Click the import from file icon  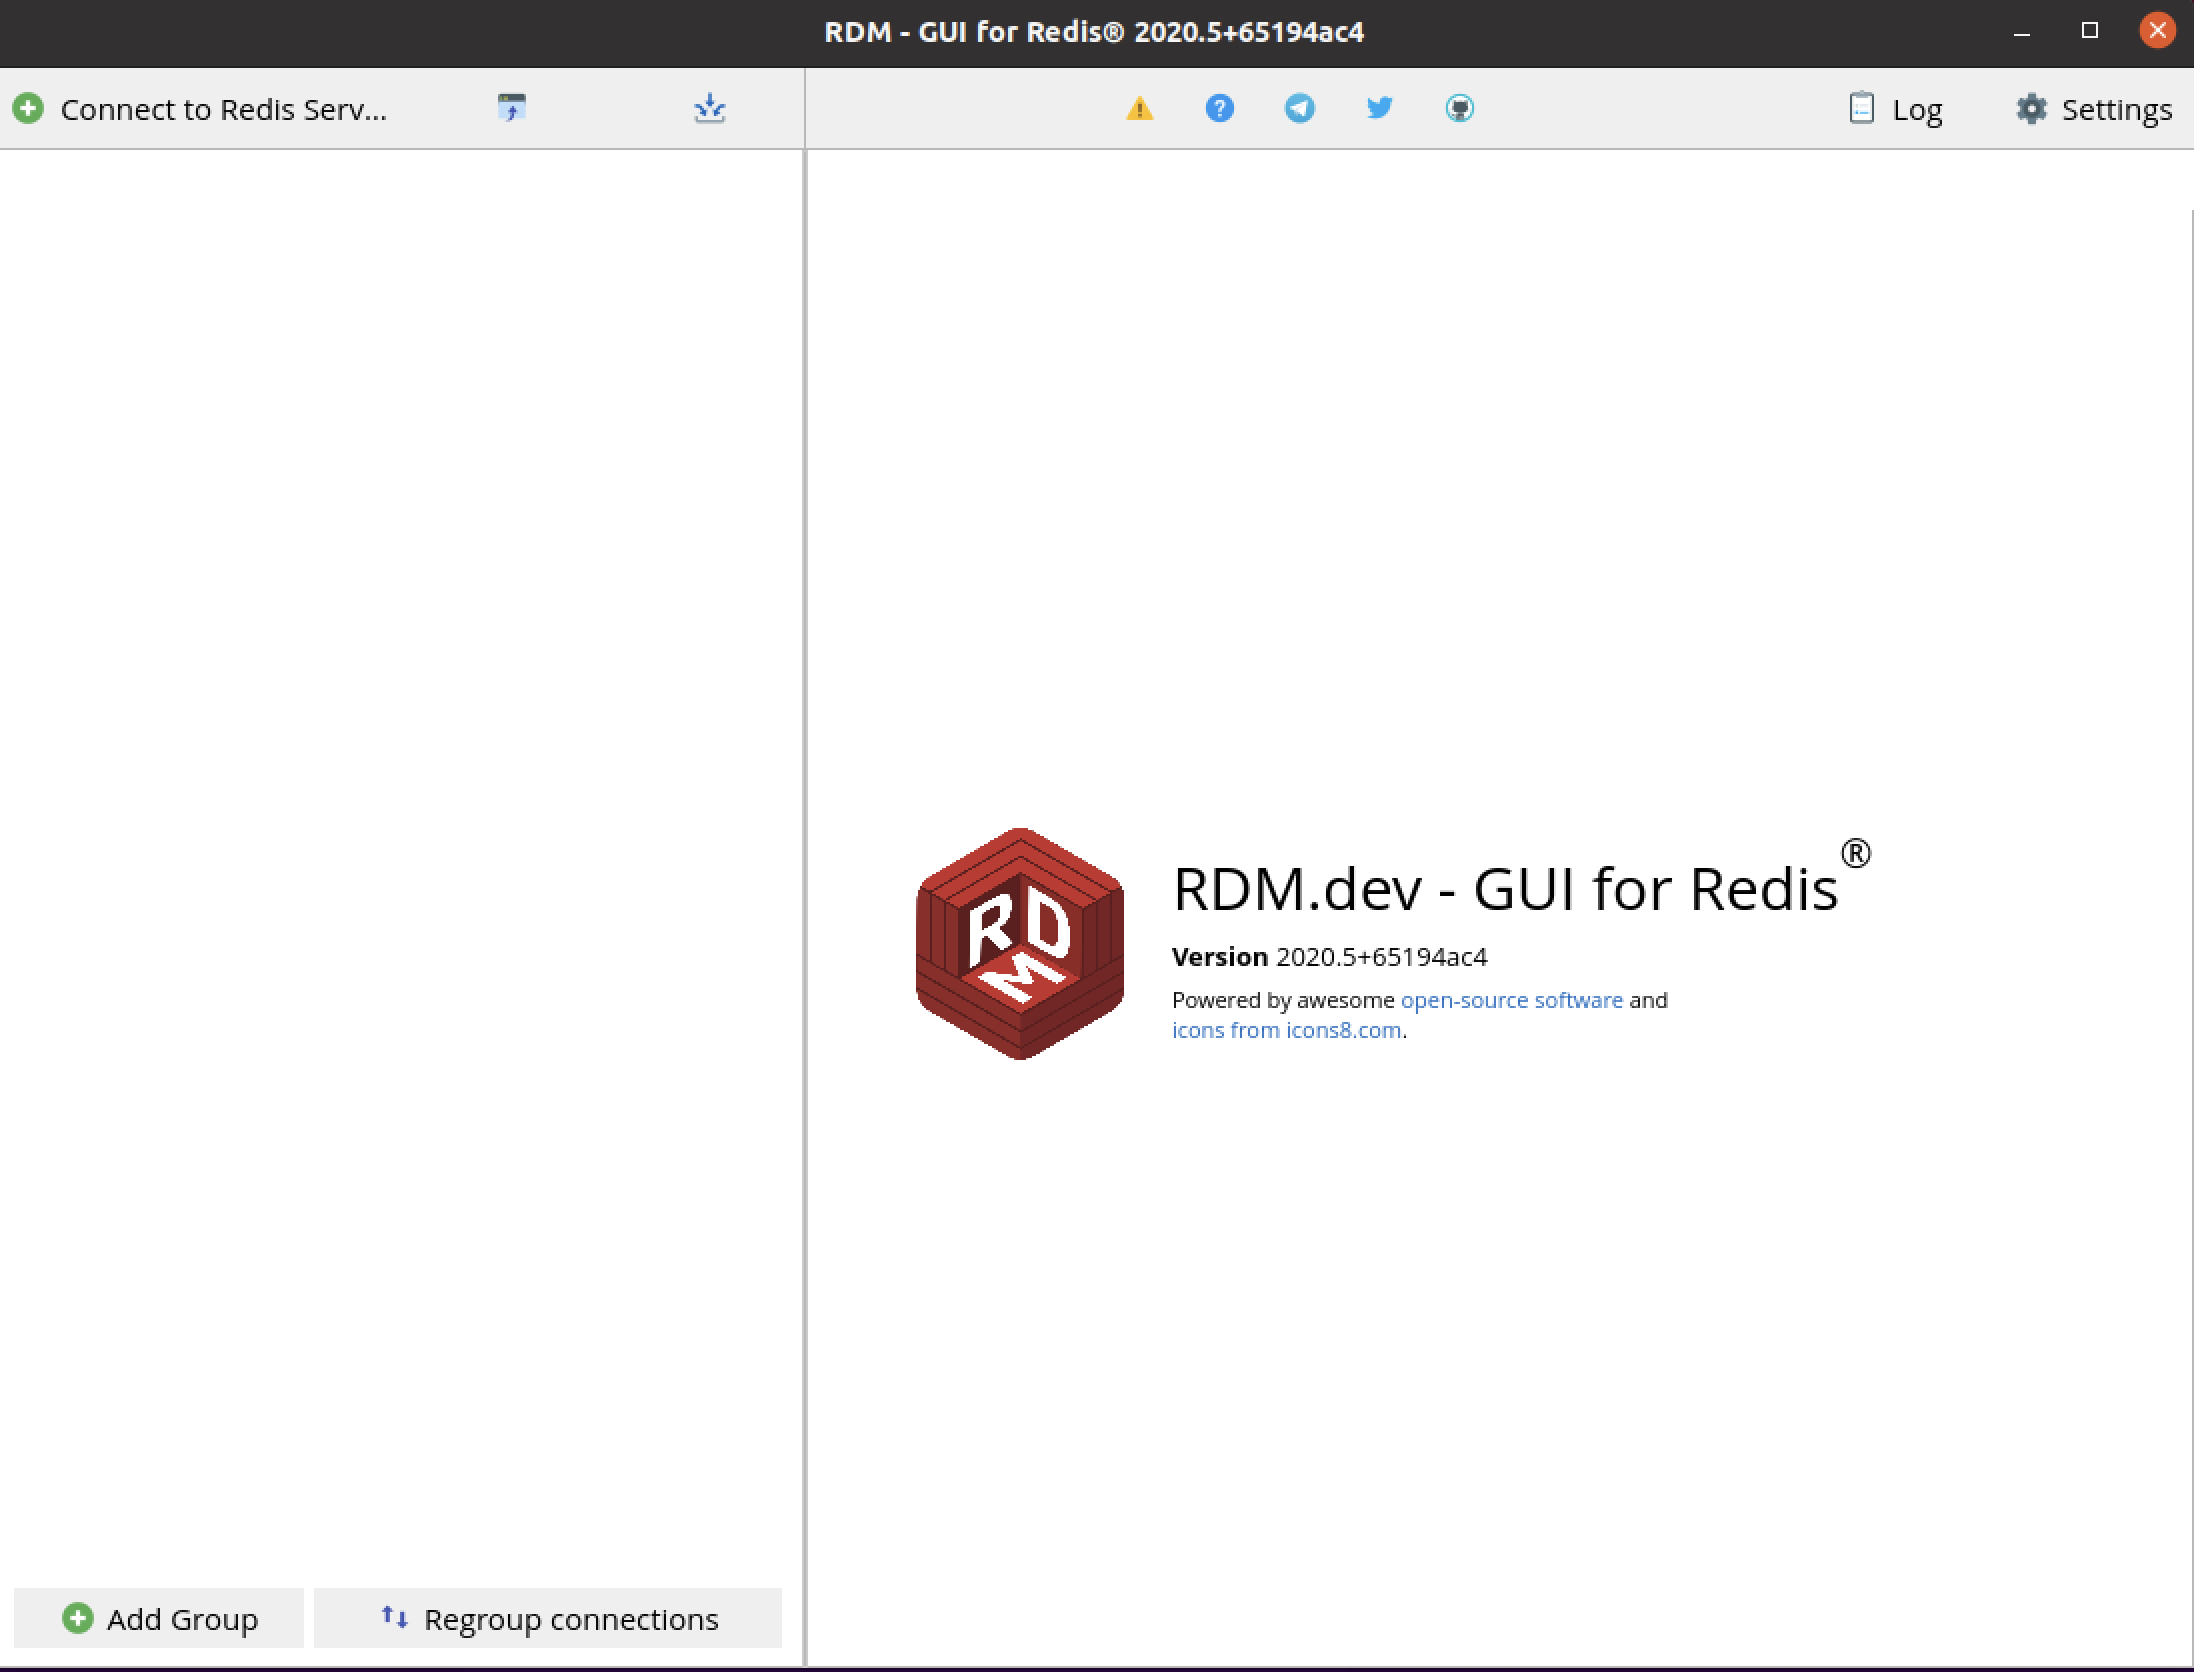tap(709, 108)
